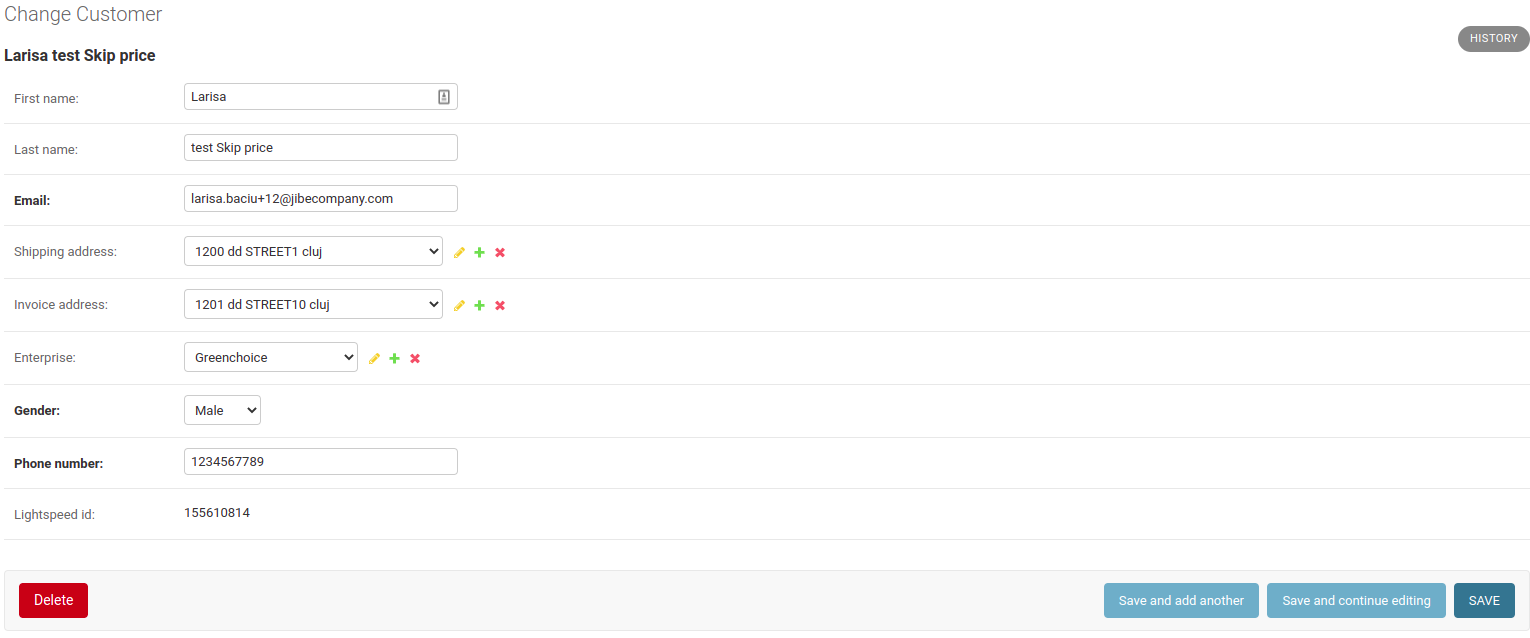Add another shipping address plus icon
The image size is (1530, 638).
(479, 252)
